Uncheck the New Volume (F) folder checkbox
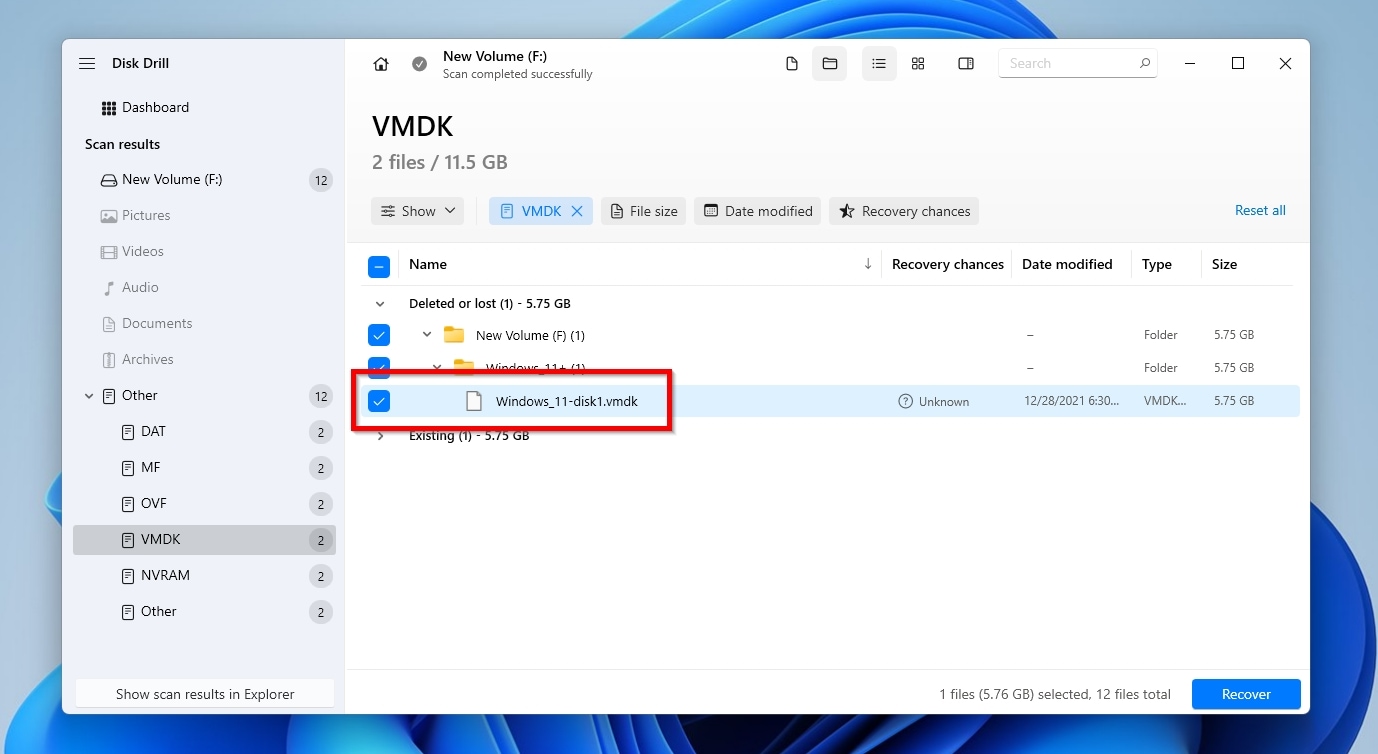This screenshot has height=754, width=1378. [379, 335]
